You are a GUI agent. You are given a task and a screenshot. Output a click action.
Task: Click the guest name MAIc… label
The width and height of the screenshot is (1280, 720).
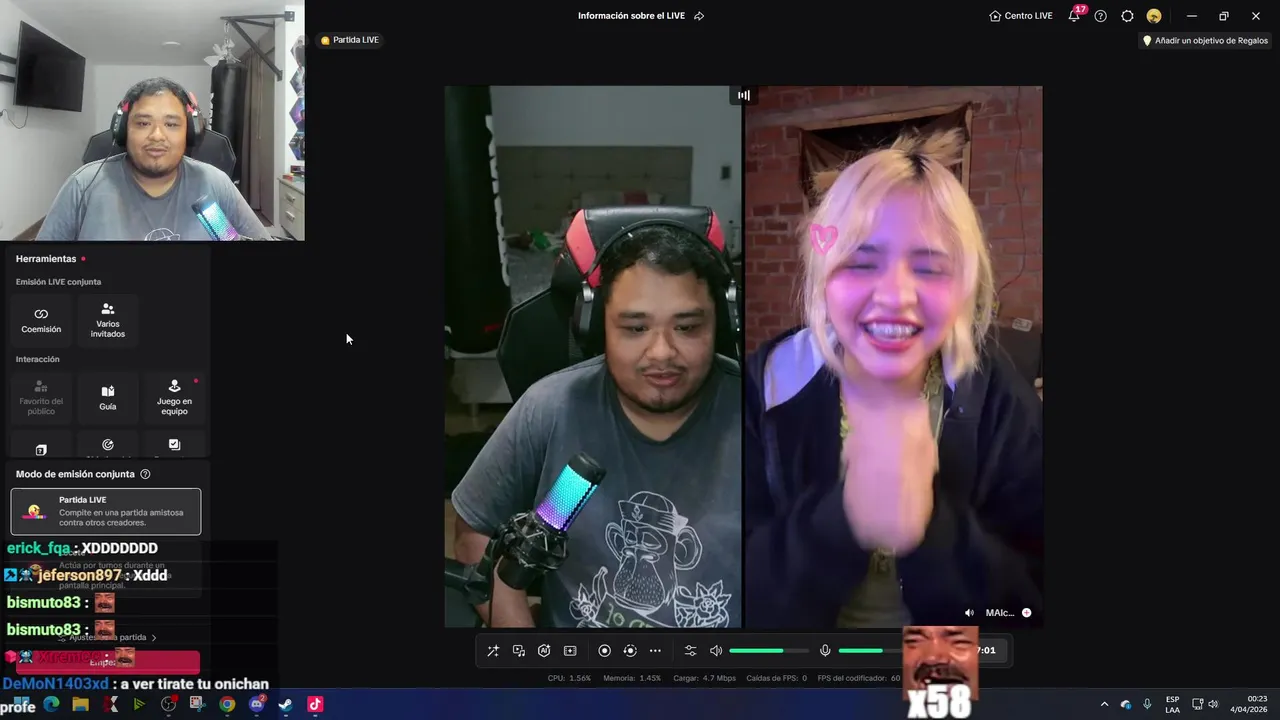(x=1000, y=613)
